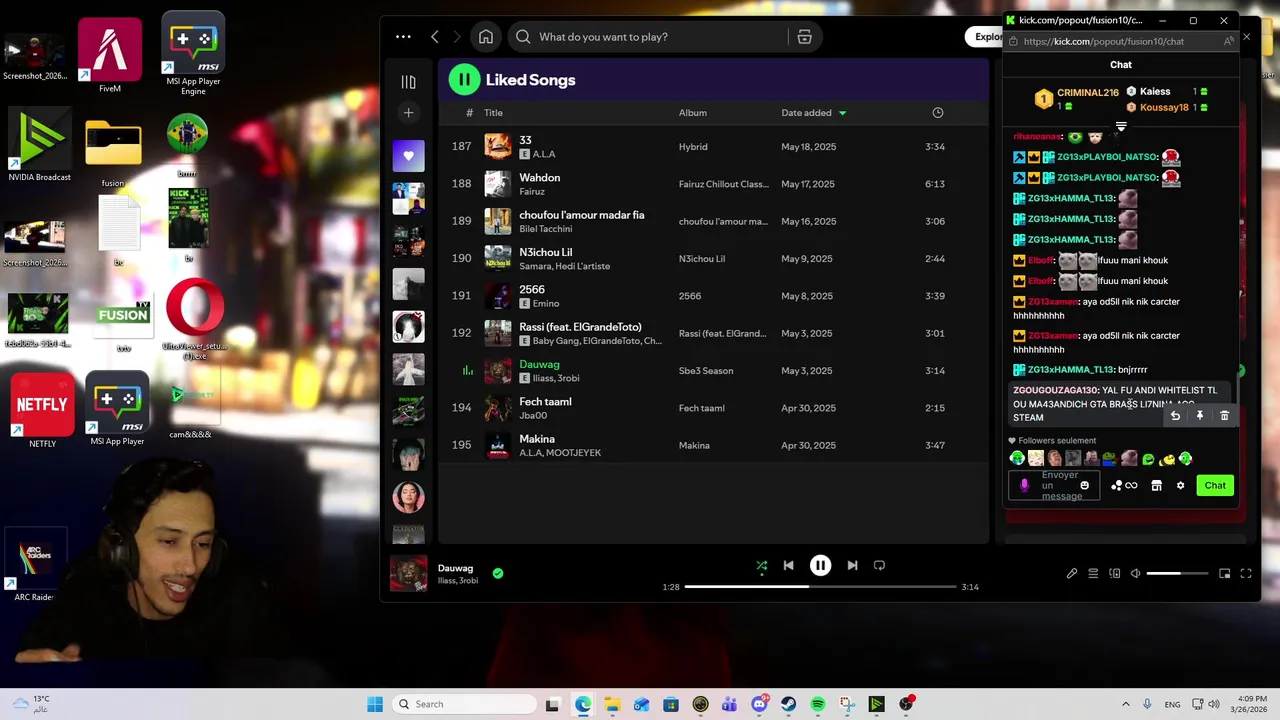The height and width of the screenshot is (720, 1280).
Task: Skip to the next track
Action: 852,565
